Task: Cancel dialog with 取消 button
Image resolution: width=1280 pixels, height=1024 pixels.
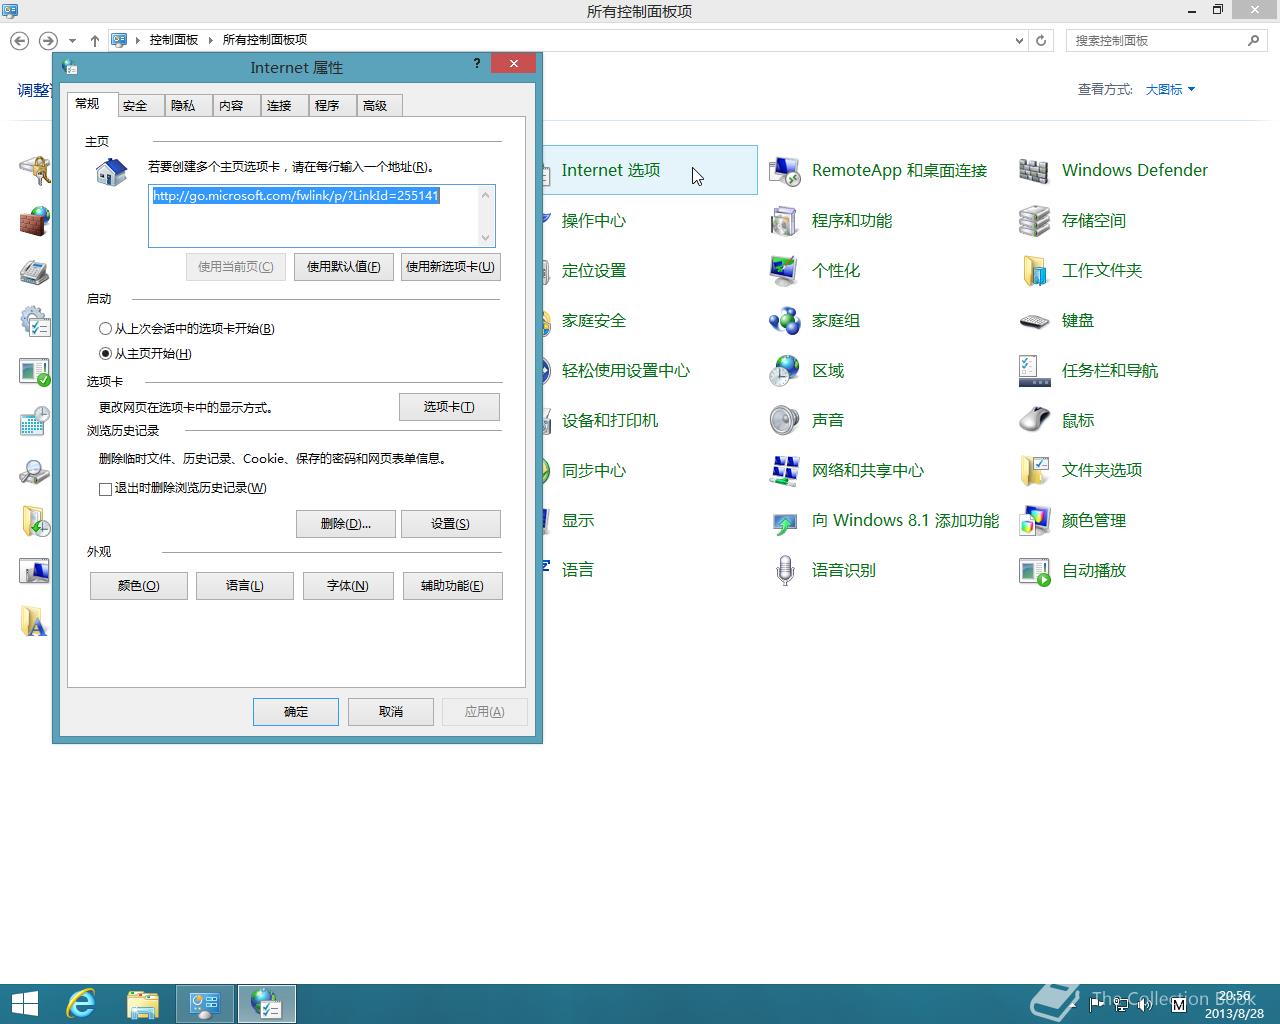Action: tap(391, 712)
